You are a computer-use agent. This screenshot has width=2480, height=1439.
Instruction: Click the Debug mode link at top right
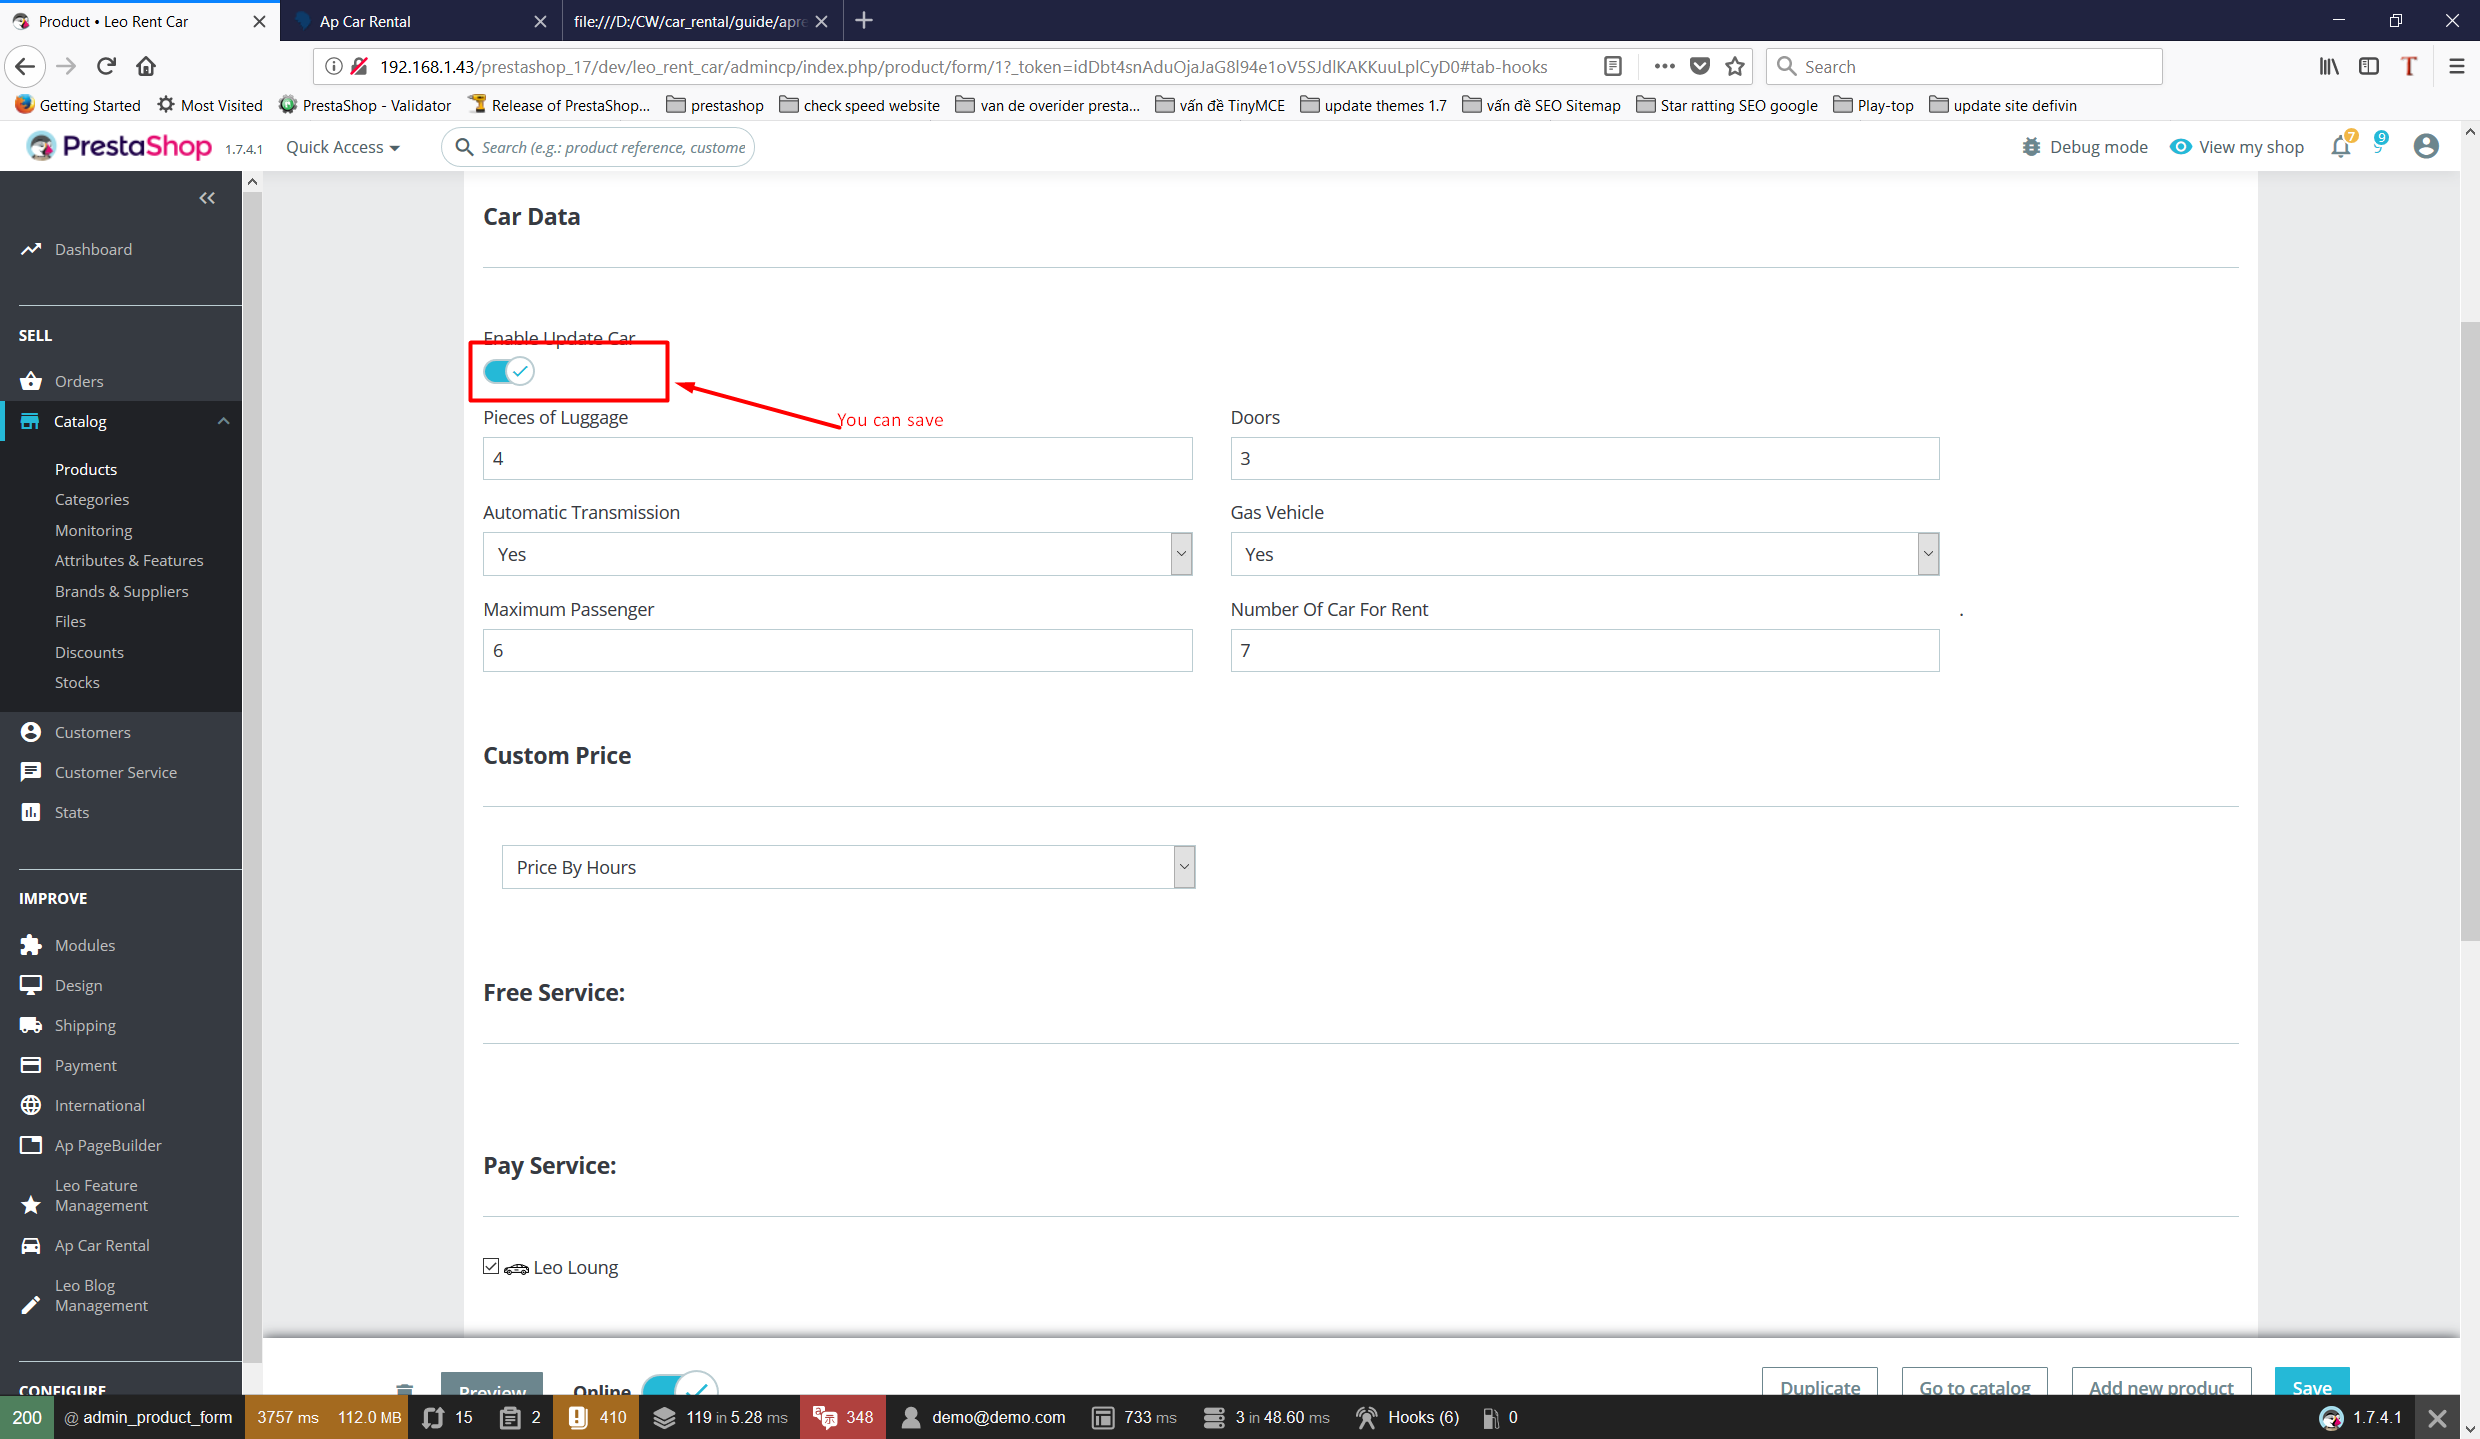pyautogui.click(x=2083, y=146)
